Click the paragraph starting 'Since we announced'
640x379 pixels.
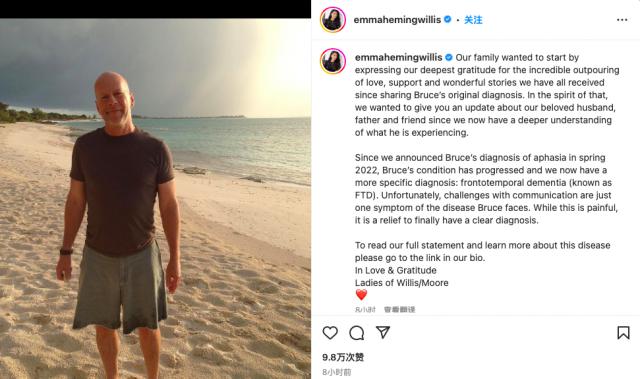pyautogui.click(x=486, y=189)
